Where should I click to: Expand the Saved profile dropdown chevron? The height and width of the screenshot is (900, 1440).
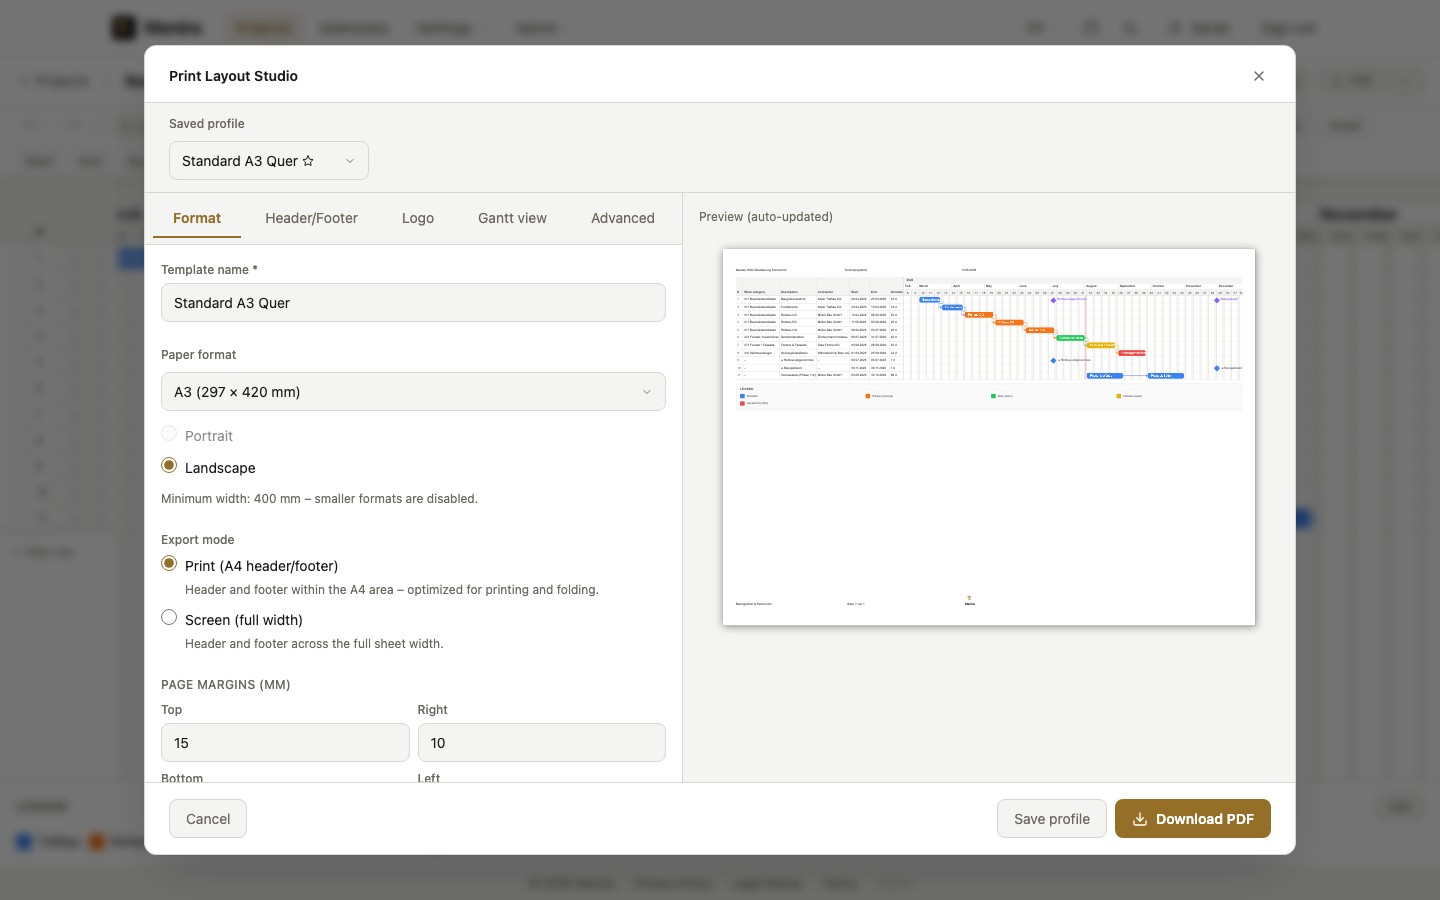click(350, 161)
